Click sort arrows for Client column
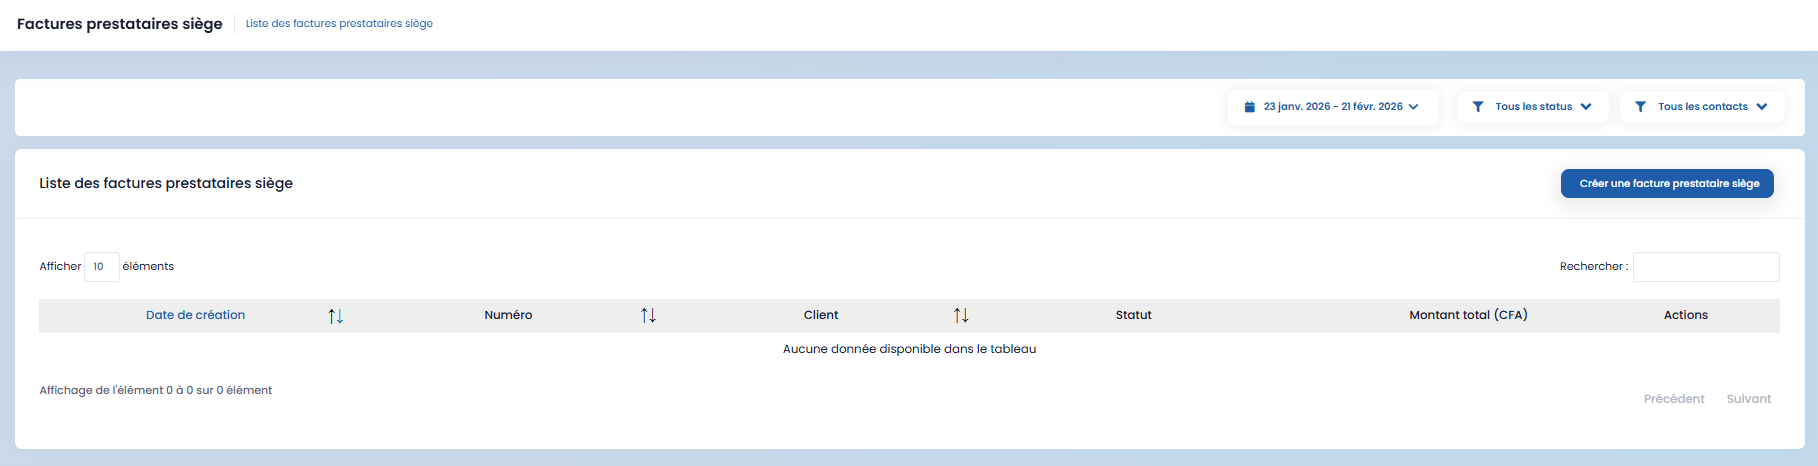 [961, 316]
